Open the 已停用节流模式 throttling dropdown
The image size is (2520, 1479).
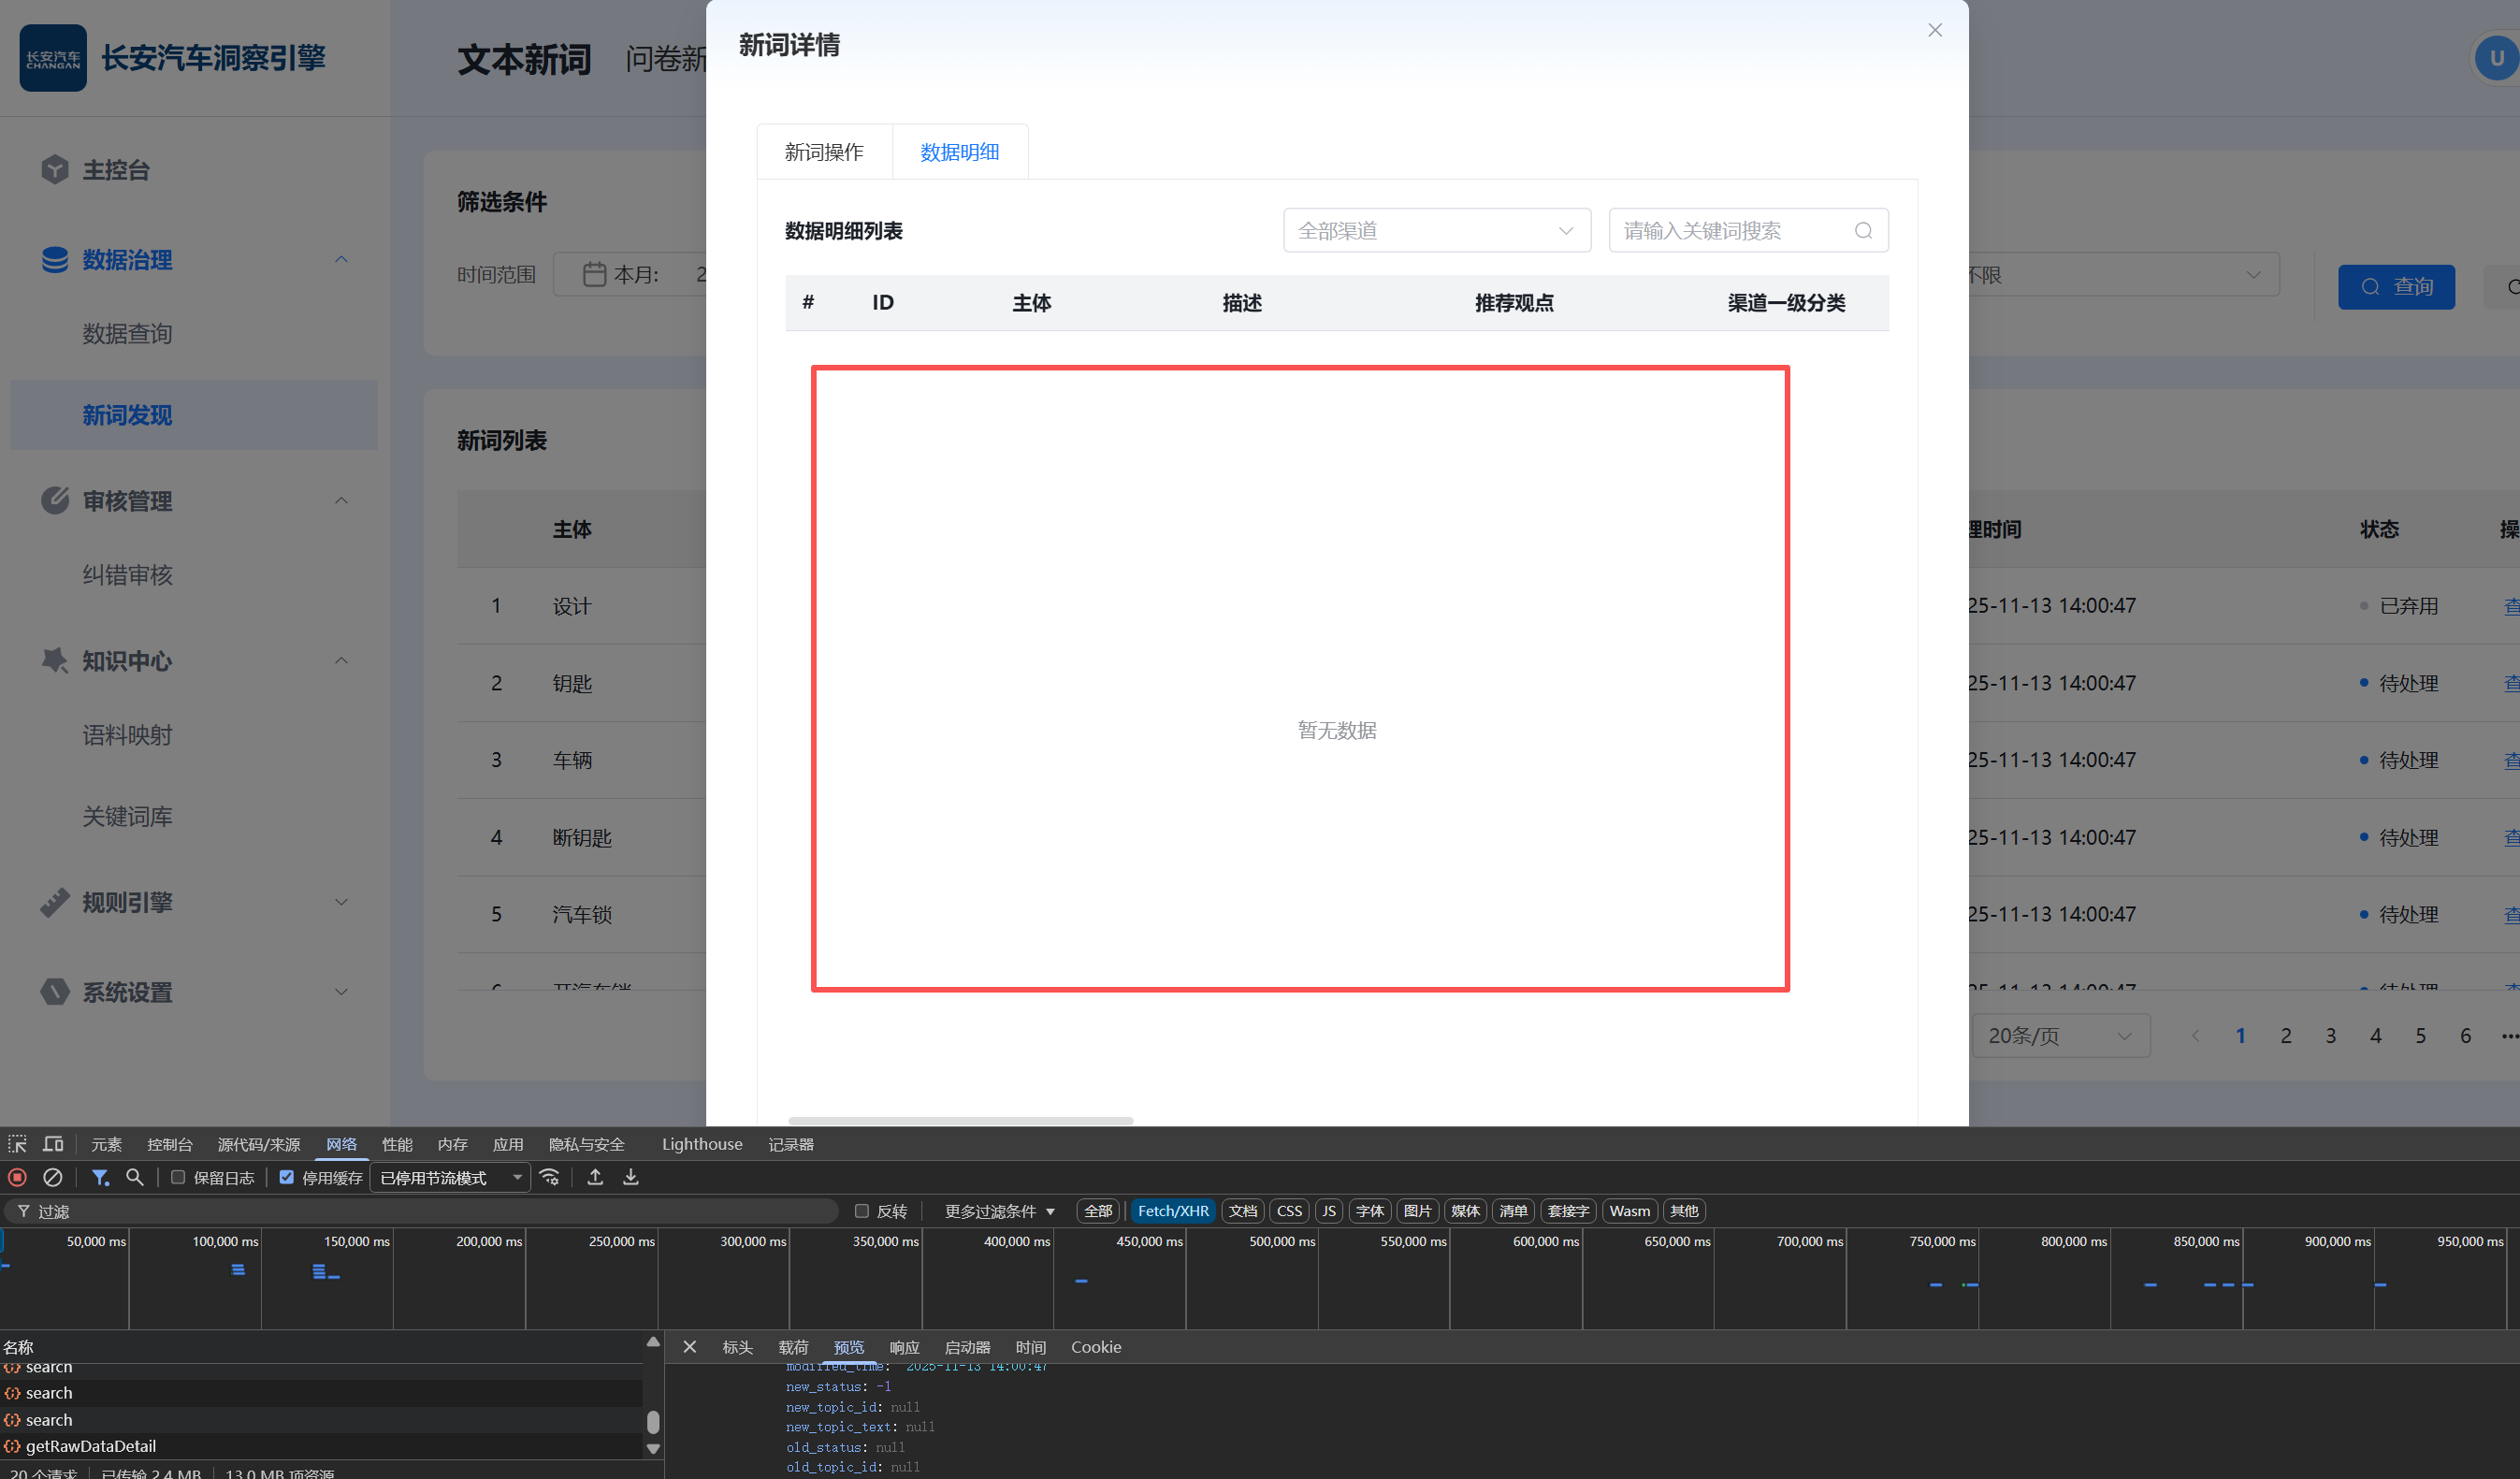450,1178
